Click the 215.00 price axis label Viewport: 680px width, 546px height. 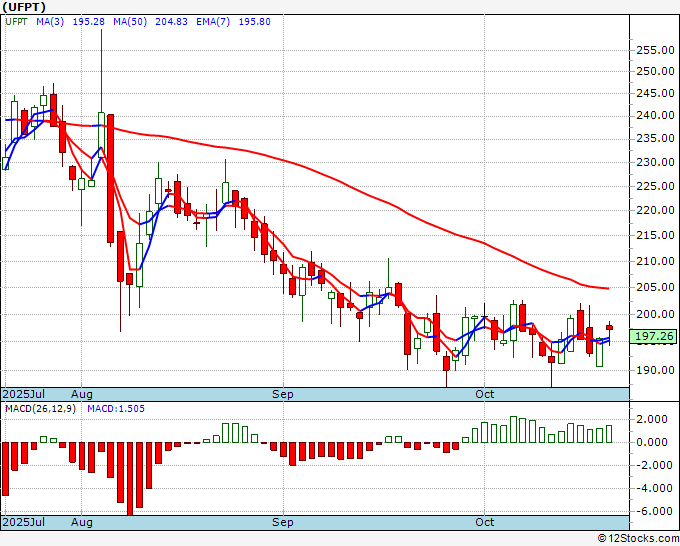coord(655,235)
